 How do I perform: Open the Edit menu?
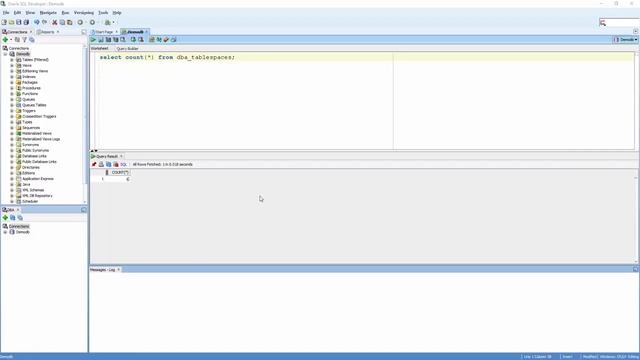click(x=17, y=13)
